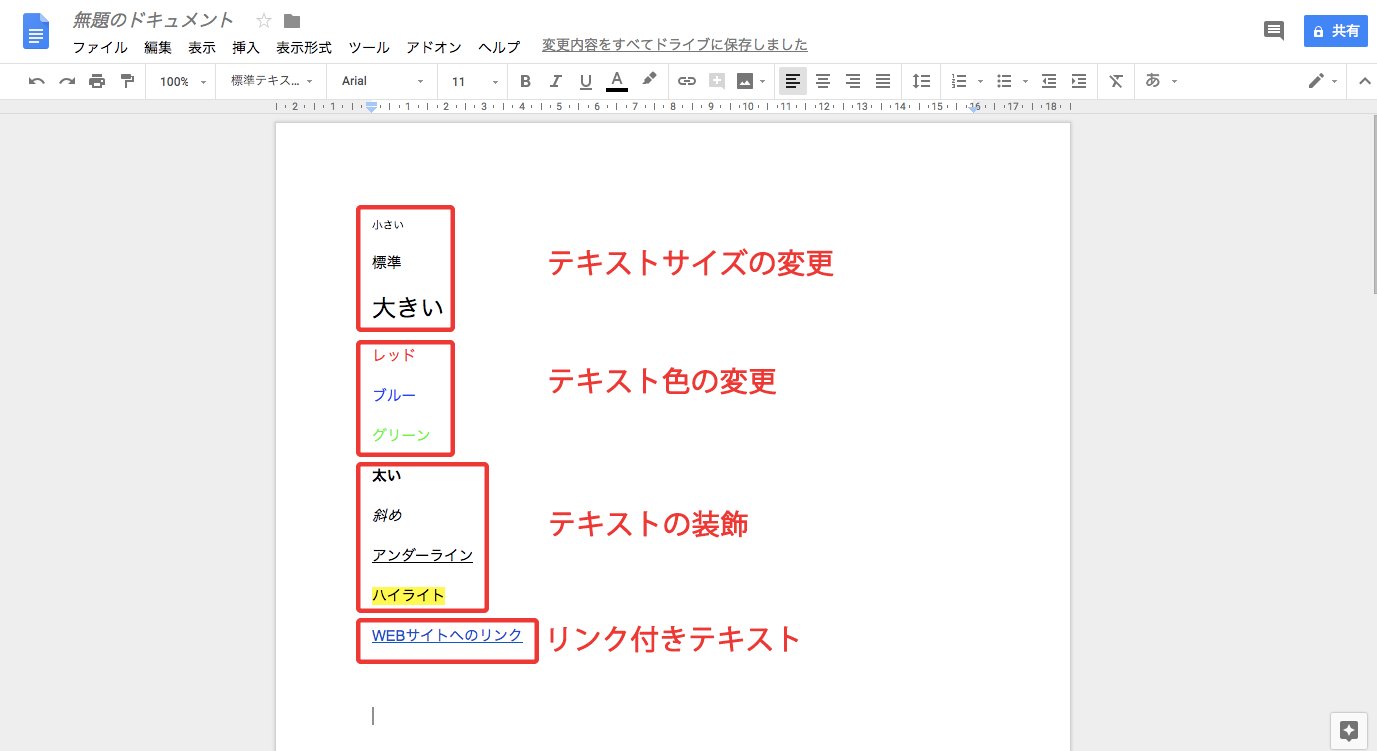Open the text color picker
Viewport: 1377px width, 751px height.
(617, 81)
